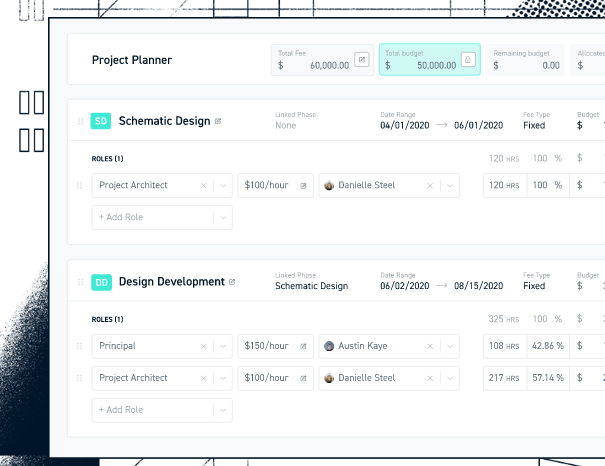Click the drag handle left of Design Development
This screenshot has height=466, width=605.
click(81, 282)
